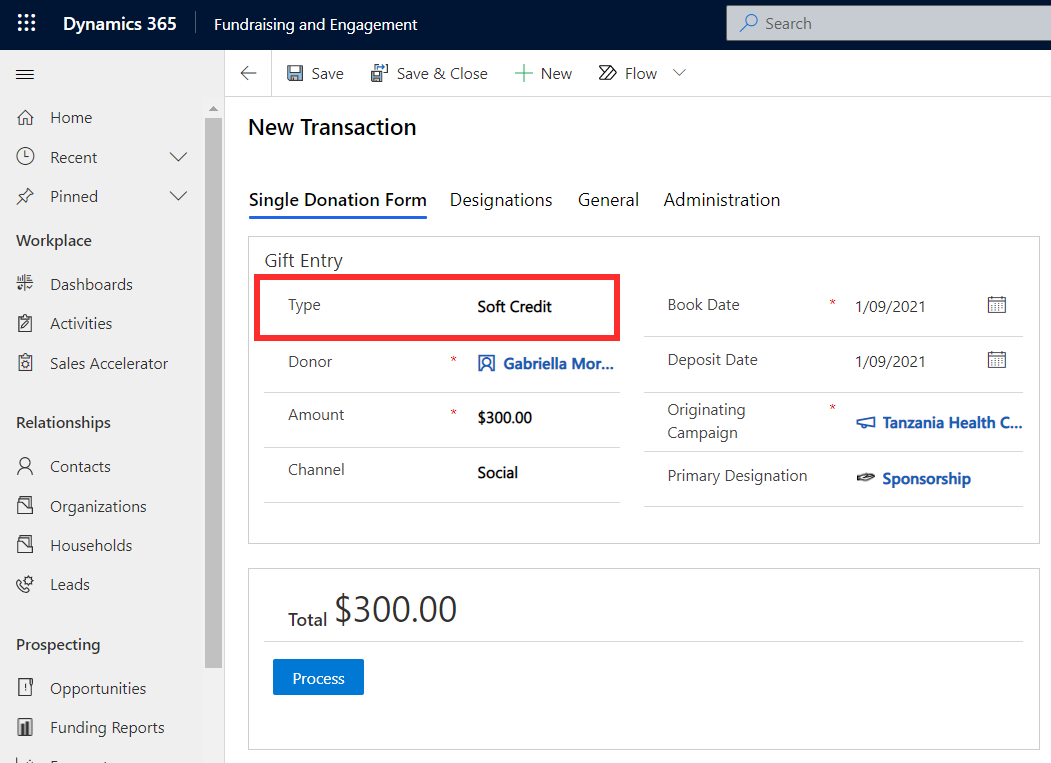
Task: Open Deposit Date calendar picker
Action: click(997, 360)
